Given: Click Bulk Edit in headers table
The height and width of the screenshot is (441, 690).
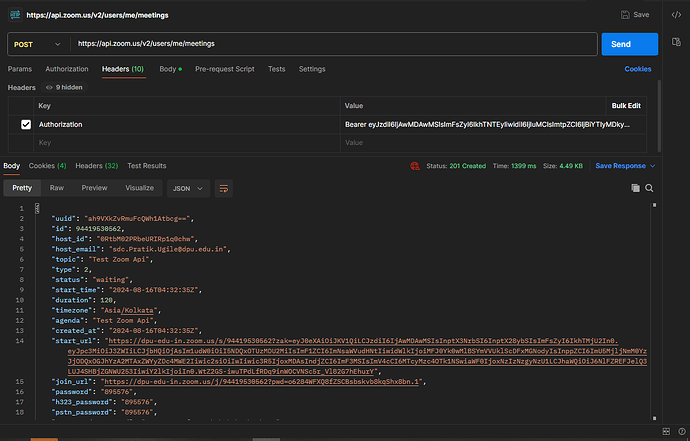Looking at the screenshot, I should tap(628, 105).
